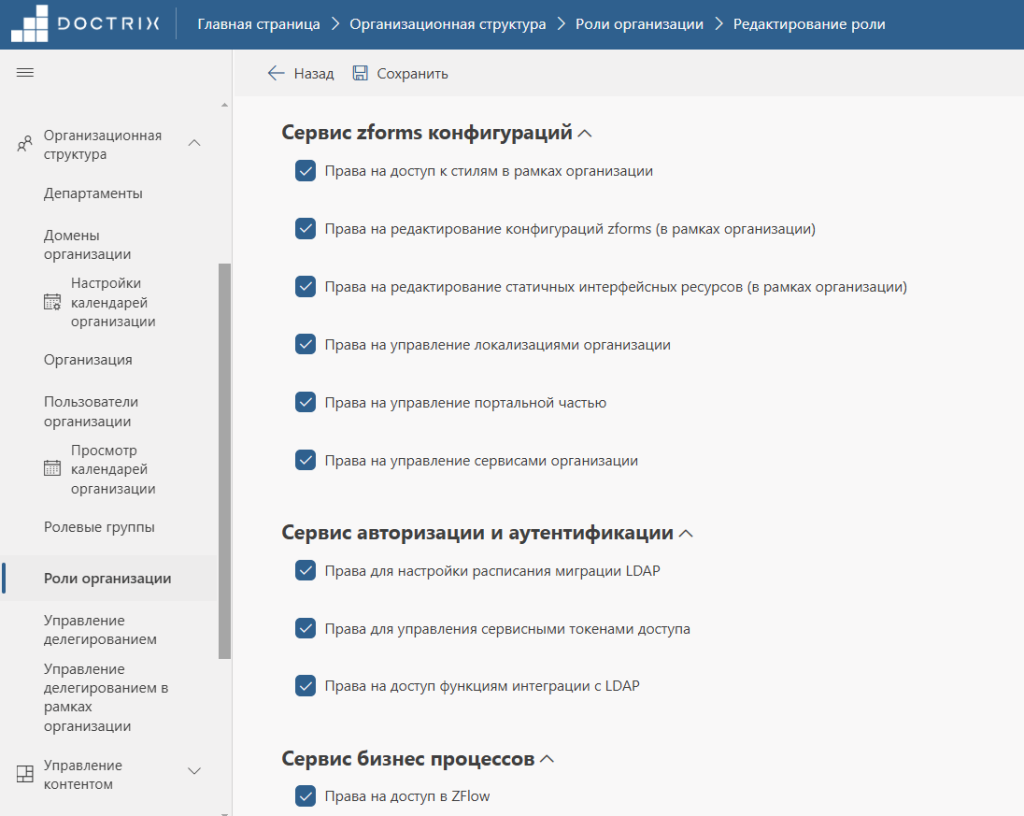Image resolution: width=1024 pixels, height=816 pixels.
Task: Click the calendar view icon
Action: [x=52, y=468]
